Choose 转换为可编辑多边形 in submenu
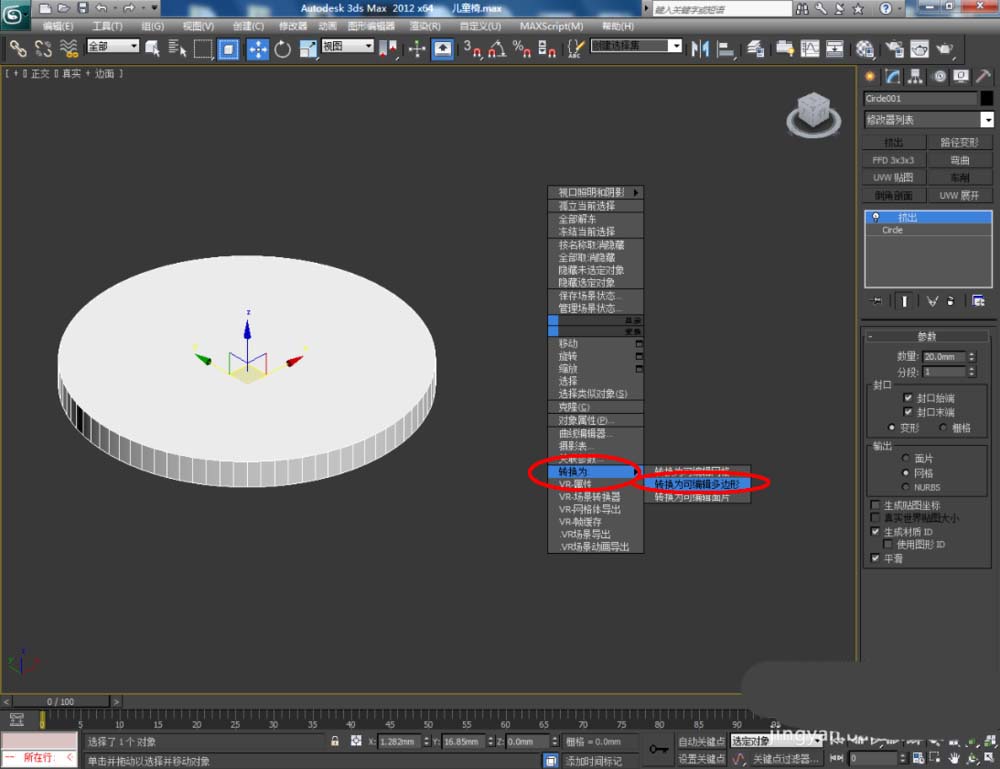This screenshot has width=1000, height=769. 697,484
